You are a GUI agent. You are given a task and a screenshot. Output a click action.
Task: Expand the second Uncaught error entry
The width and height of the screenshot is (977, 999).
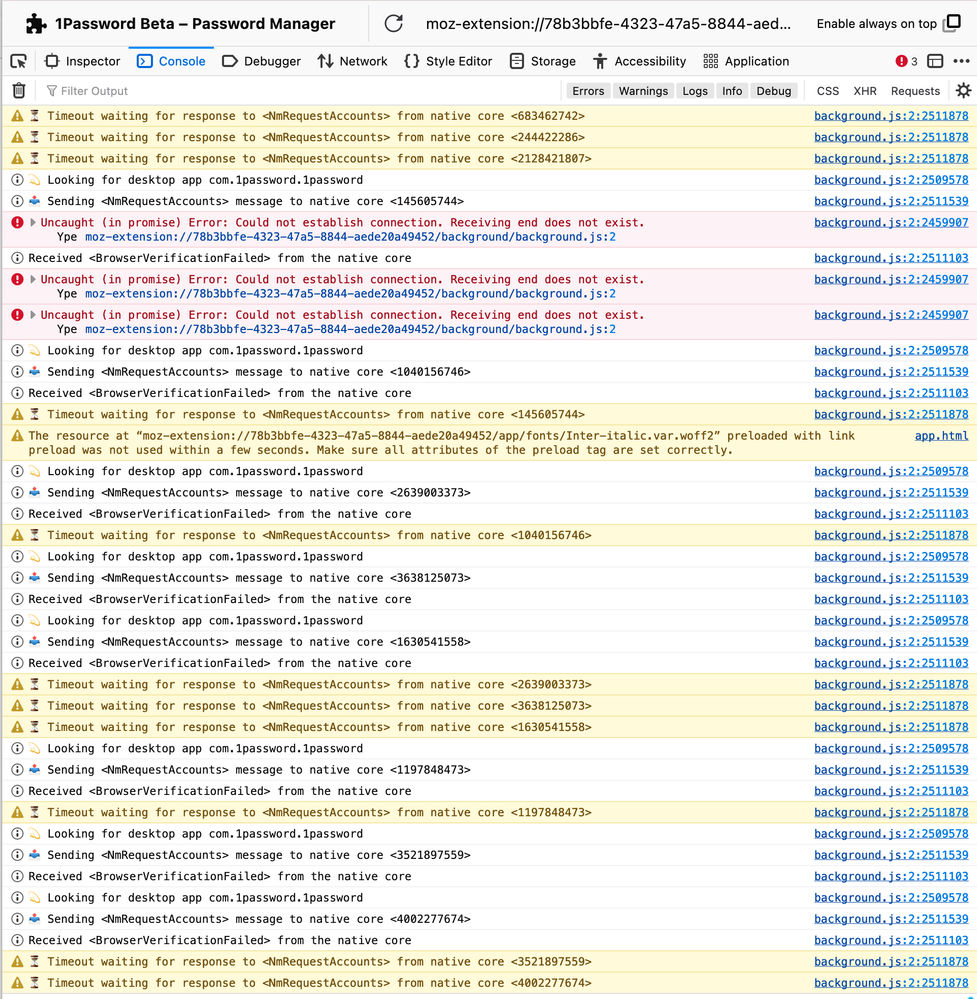coord(33,280)
